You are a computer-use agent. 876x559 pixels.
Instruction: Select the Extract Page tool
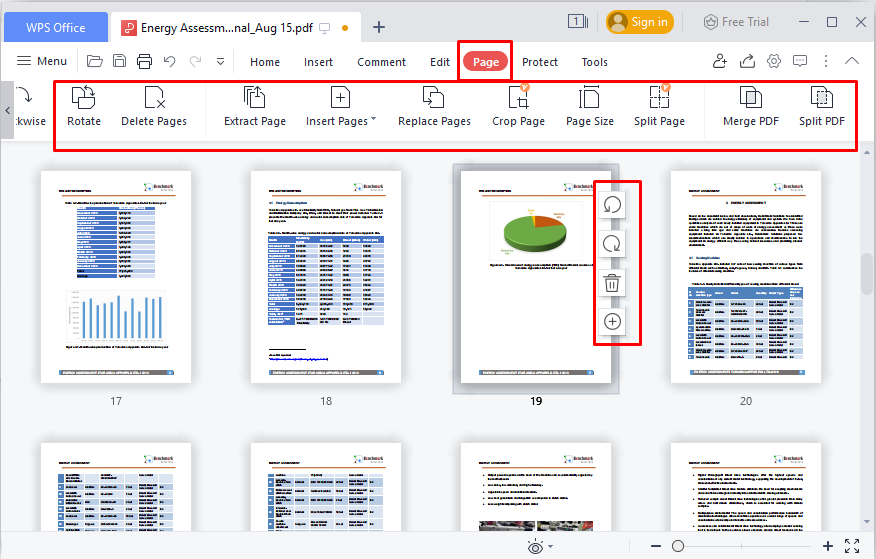click(255, 107)
